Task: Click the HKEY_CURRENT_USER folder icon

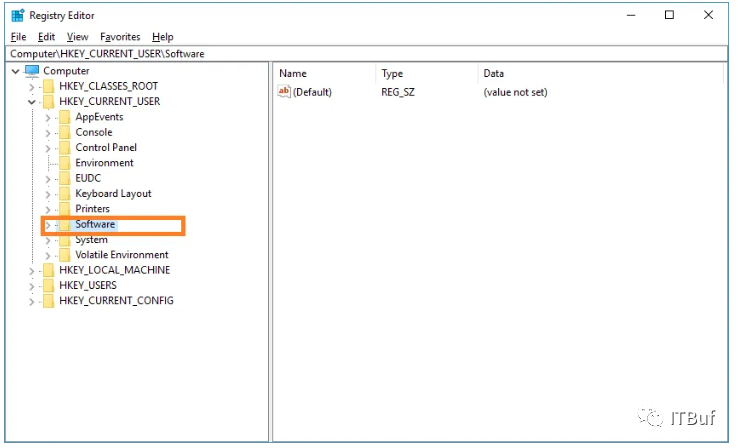Action: coord(48,102)
